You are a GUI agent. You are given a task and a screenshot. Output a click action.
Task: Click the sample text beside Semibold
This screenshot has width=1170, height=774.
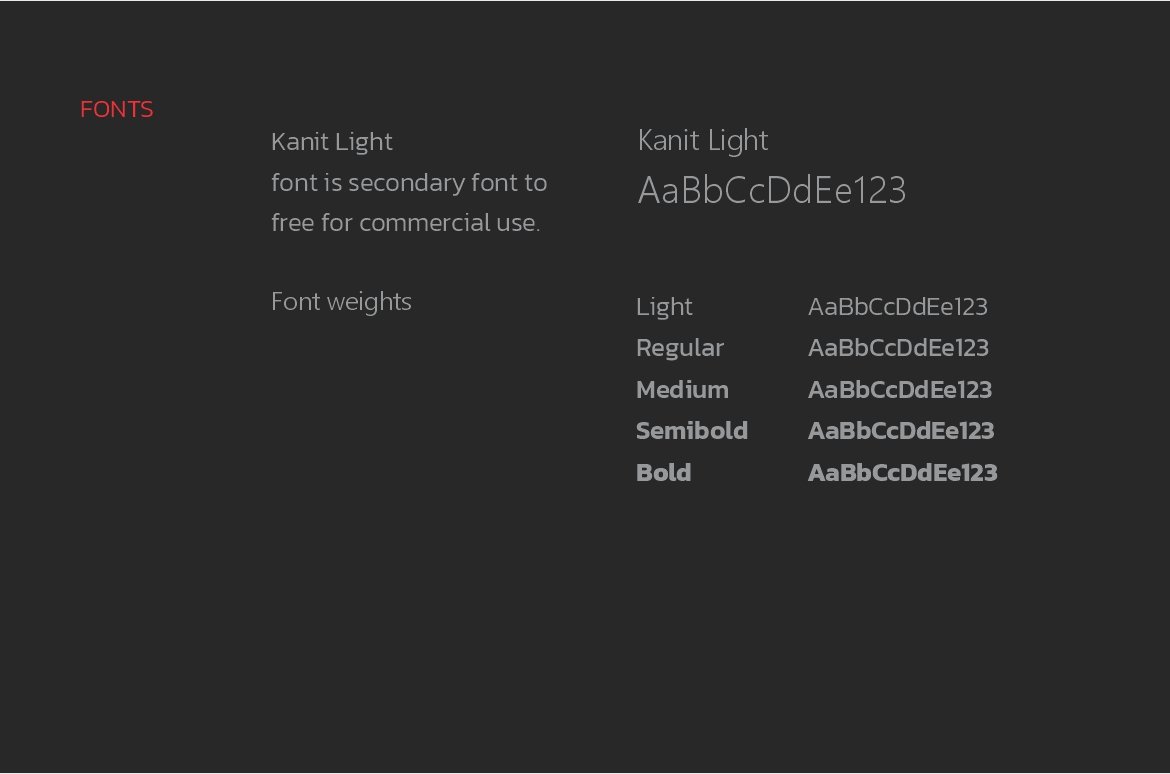tap(901, 431)
